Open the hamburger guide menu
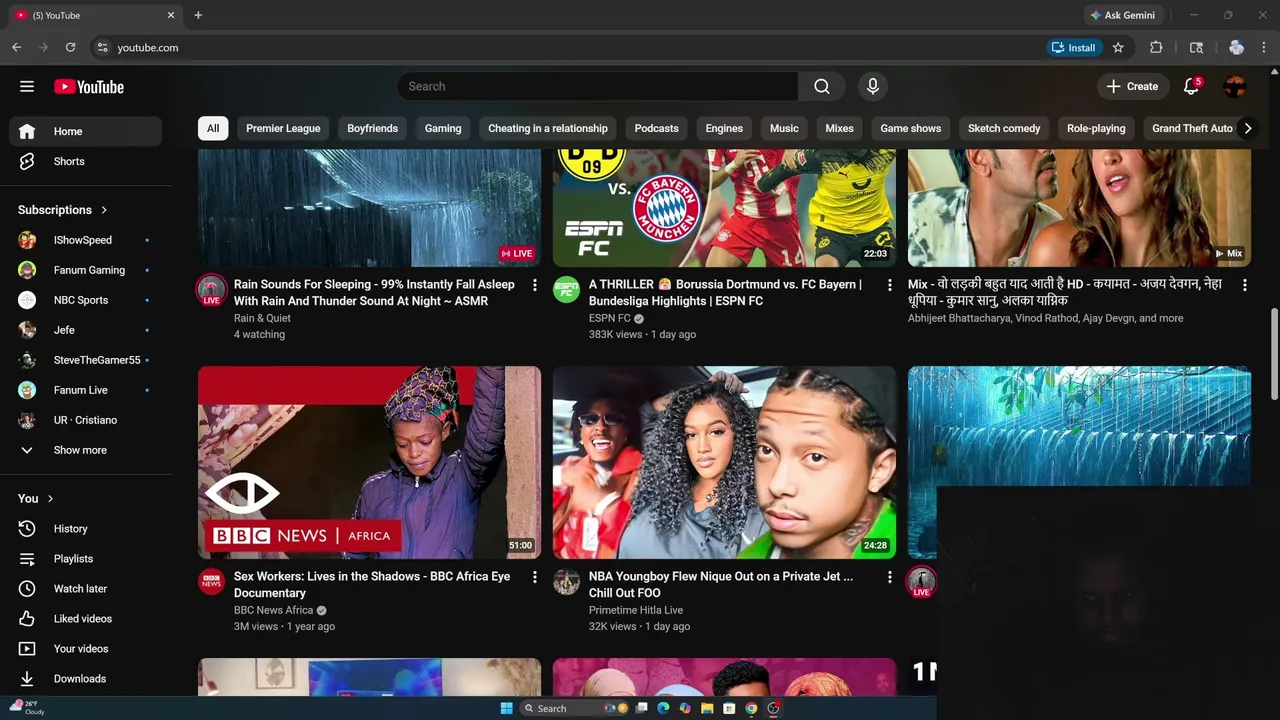The height and width of the screenshot is (720, 1280). 27,86
